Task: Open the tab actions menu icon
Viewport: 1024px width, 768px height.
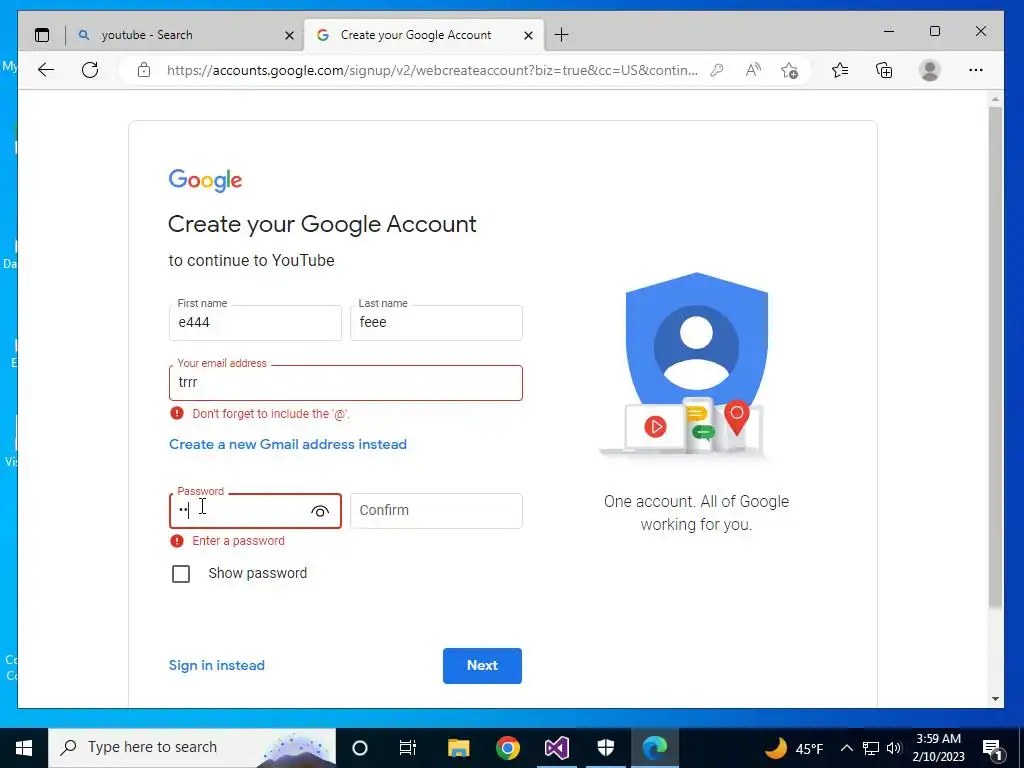Action: pos(42,35)
